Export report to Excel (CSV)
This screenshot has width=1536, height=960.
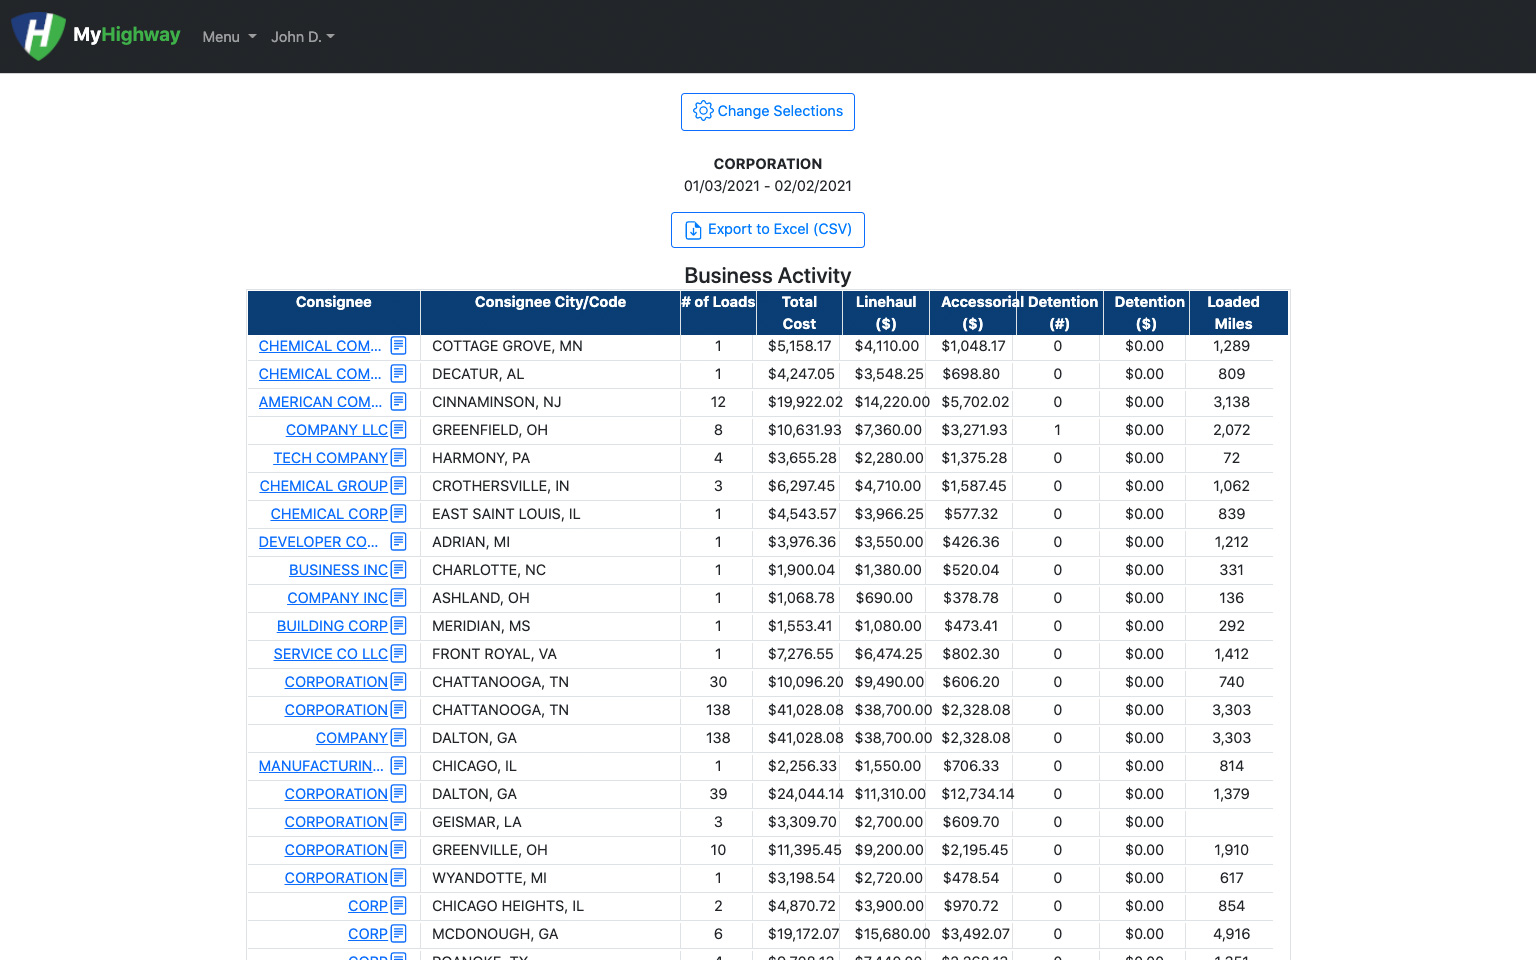click(x=768, y=230)
